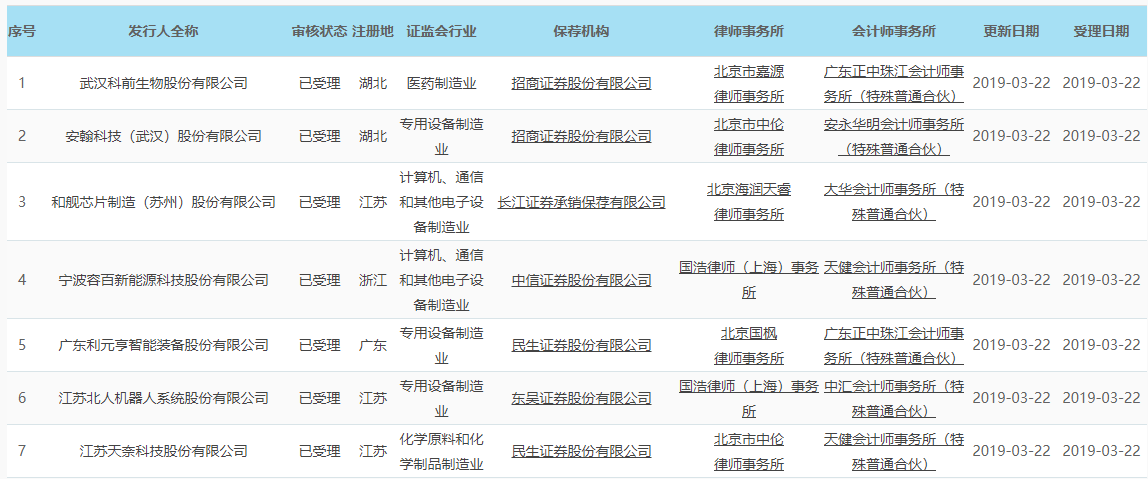Click 已受理 status in 宁波容百 row
Screen dimensions: 1148x479
319,280
